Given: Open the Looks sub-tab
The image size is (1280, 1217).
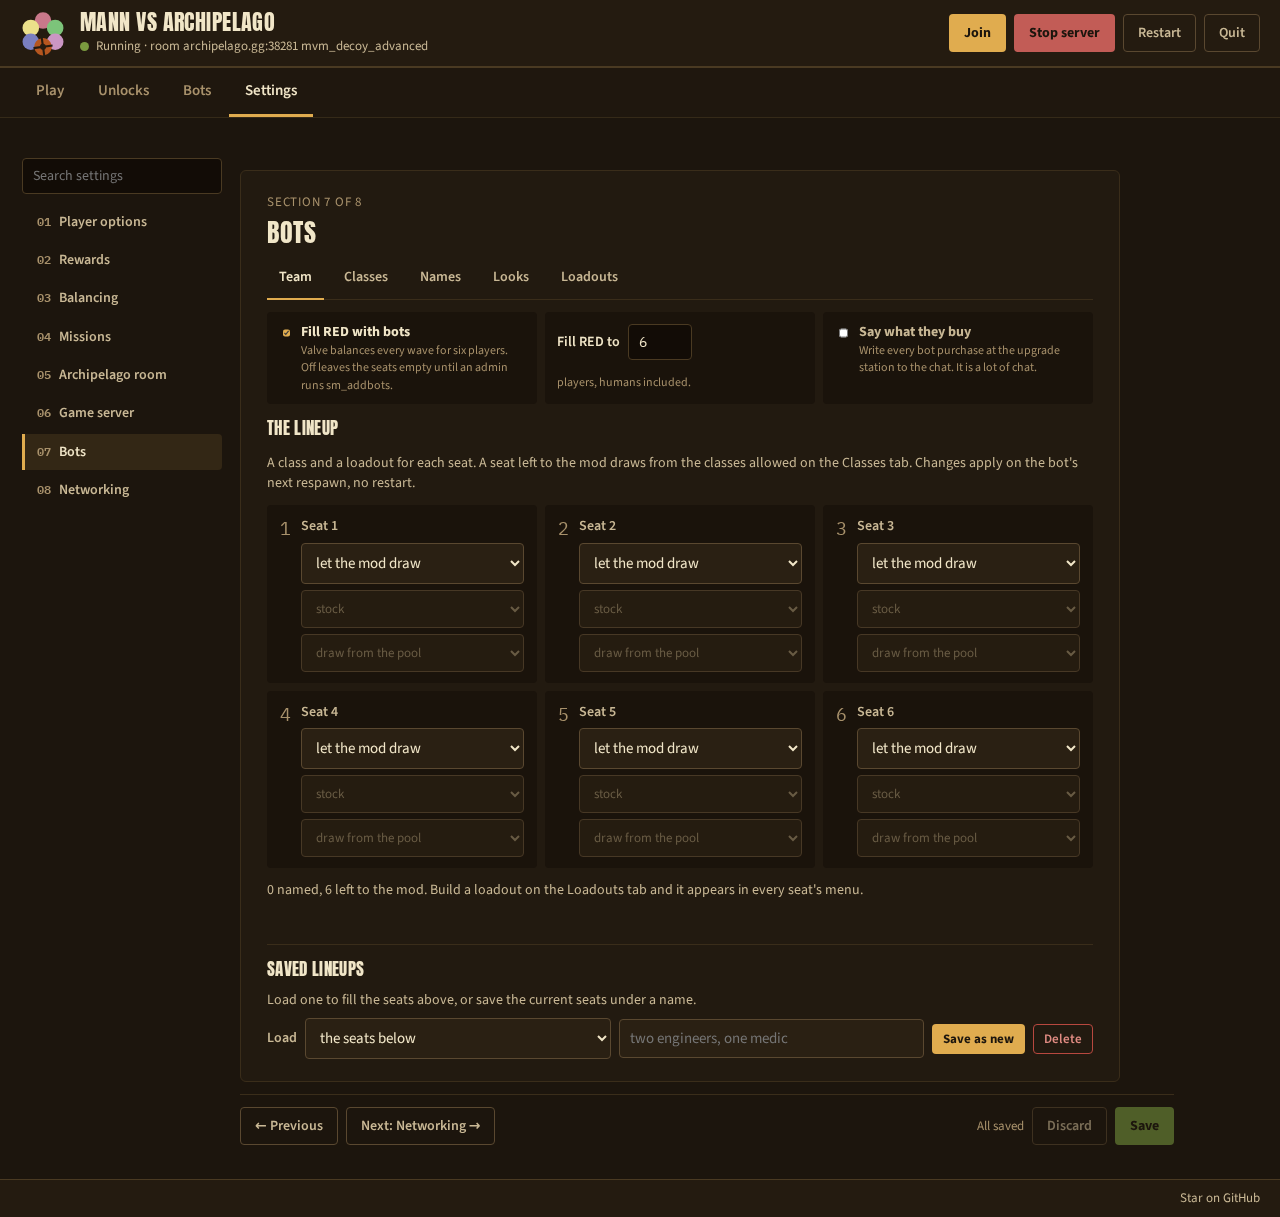Looking at the screenshot, I should 511,276.
